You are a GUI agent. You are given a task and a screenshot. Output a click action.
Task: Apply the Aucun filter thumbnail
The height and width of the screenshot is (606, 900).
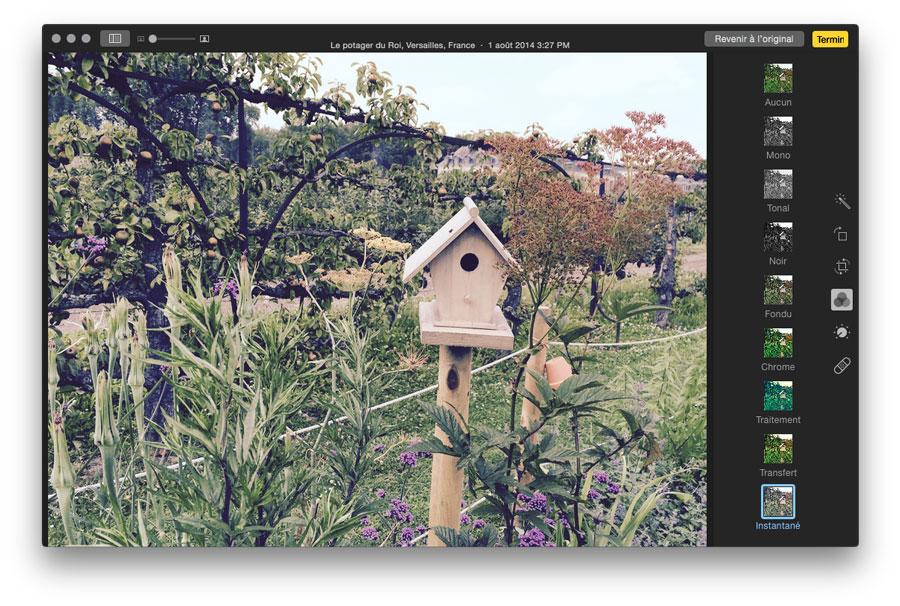[x=778, y=78]
